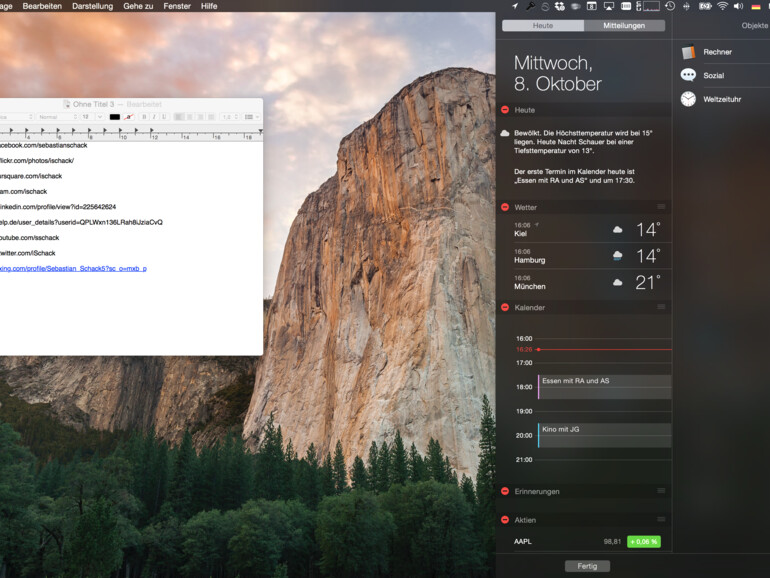The image size is (770, 578).
Task: Select right text alignment in TextEdit
Action: (x=200, y=117)
